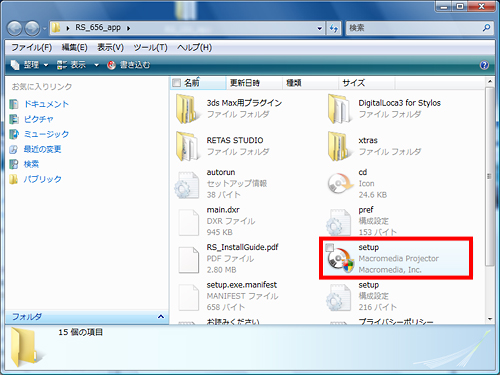This screenshot has width=500, height=375.
Task: Click the Back navigation arrow
Action: point(15,28)
